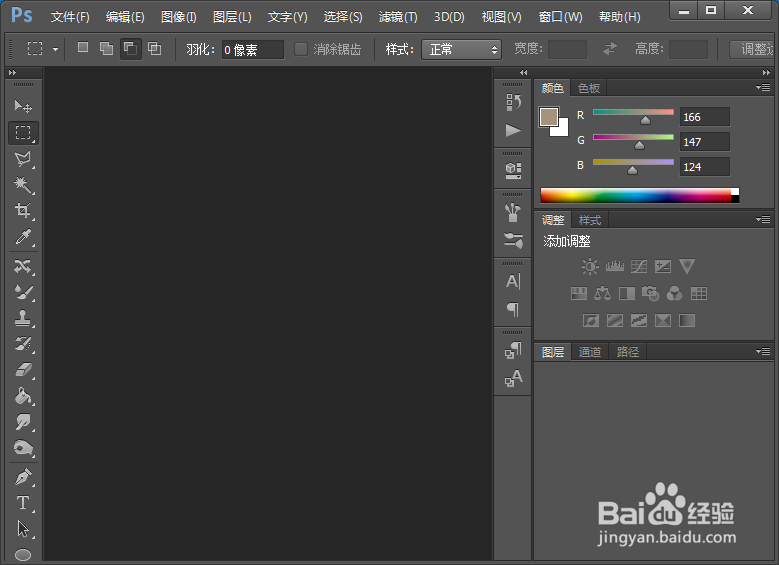Open the Character Styles panel icon
This screenshot has height=565, width=779.
click(x=513, y=378)
